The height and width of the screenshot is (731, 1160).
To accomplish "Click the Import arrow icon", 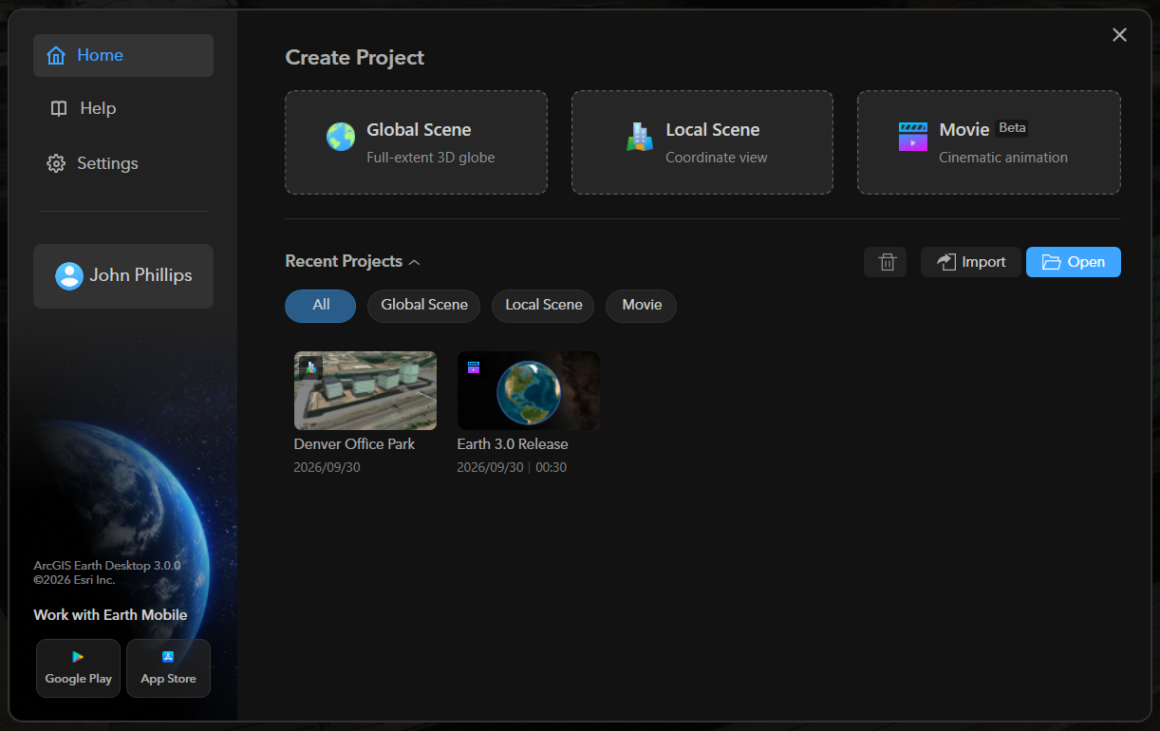I will (x=946, y=262).
